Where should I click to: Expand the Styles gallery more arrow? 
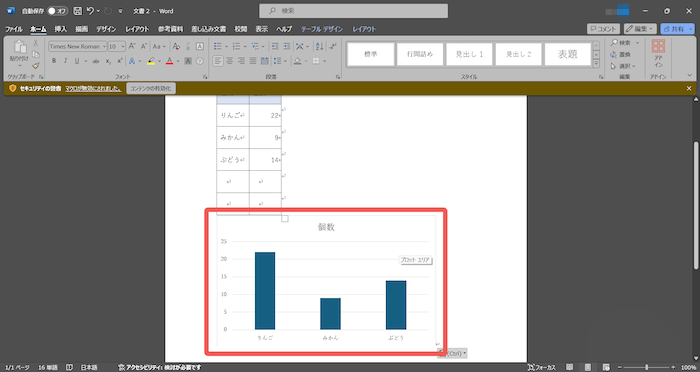coord(596,63)
